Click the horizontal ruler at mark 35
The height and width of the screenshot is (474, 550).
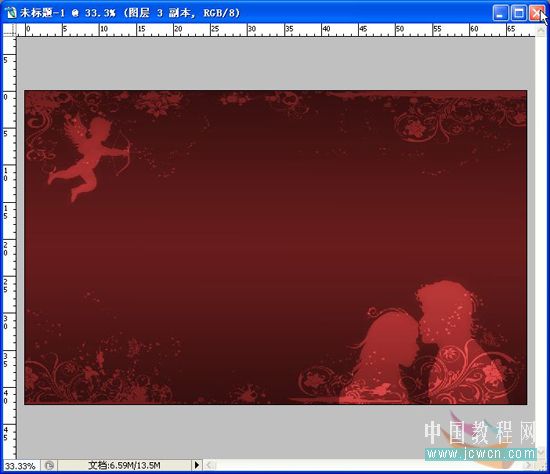click(x=285, y=30)
